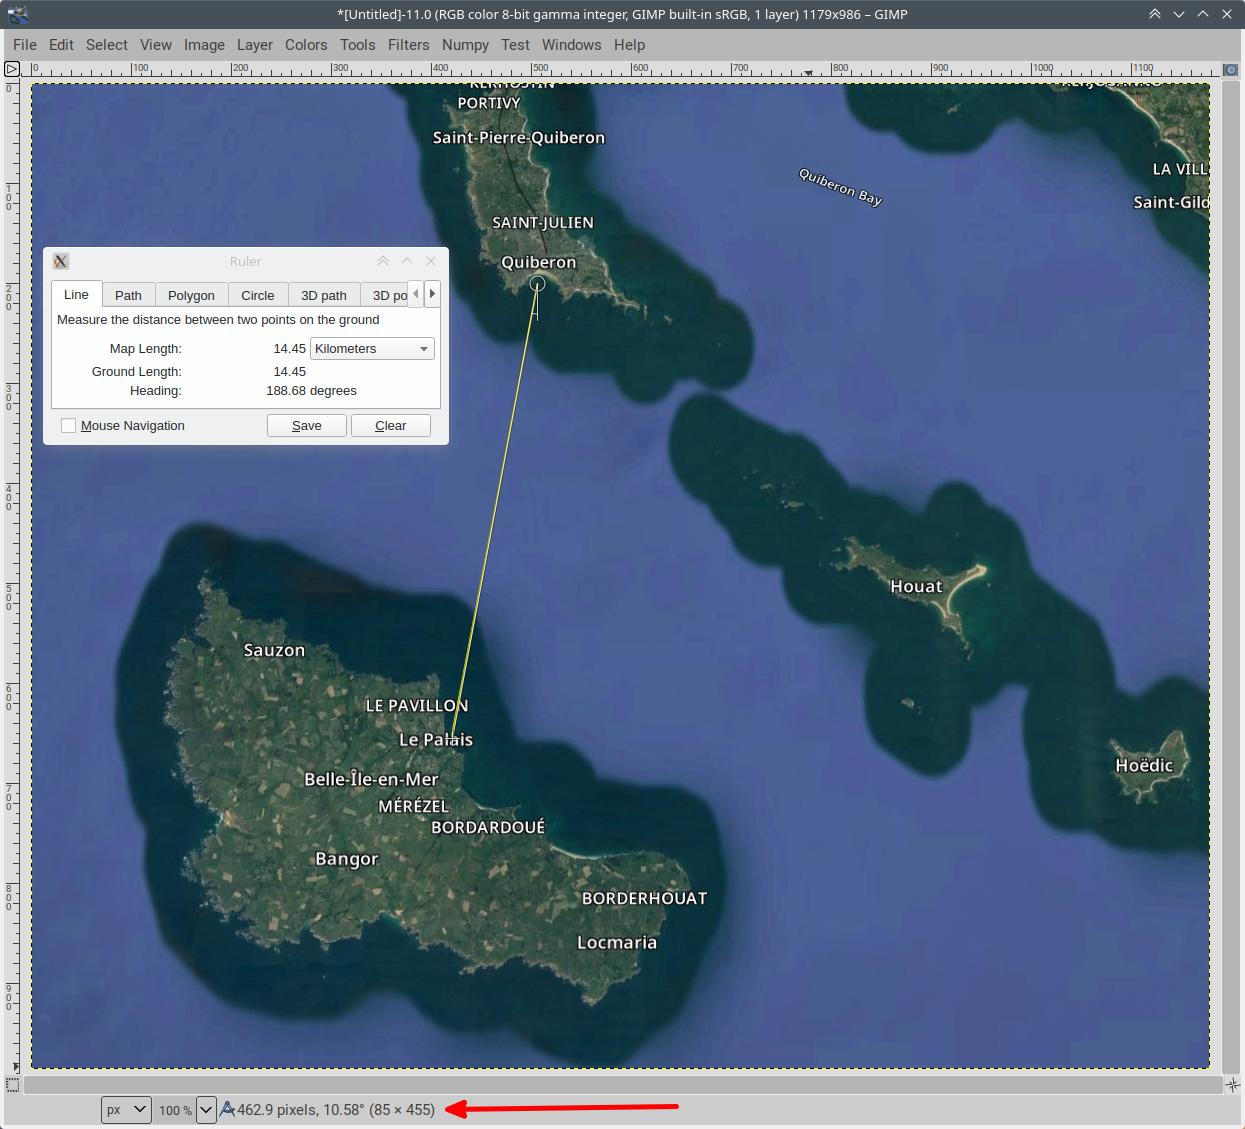Click the canvas navigation icon at bottom-right

tap(1232, 1084)
